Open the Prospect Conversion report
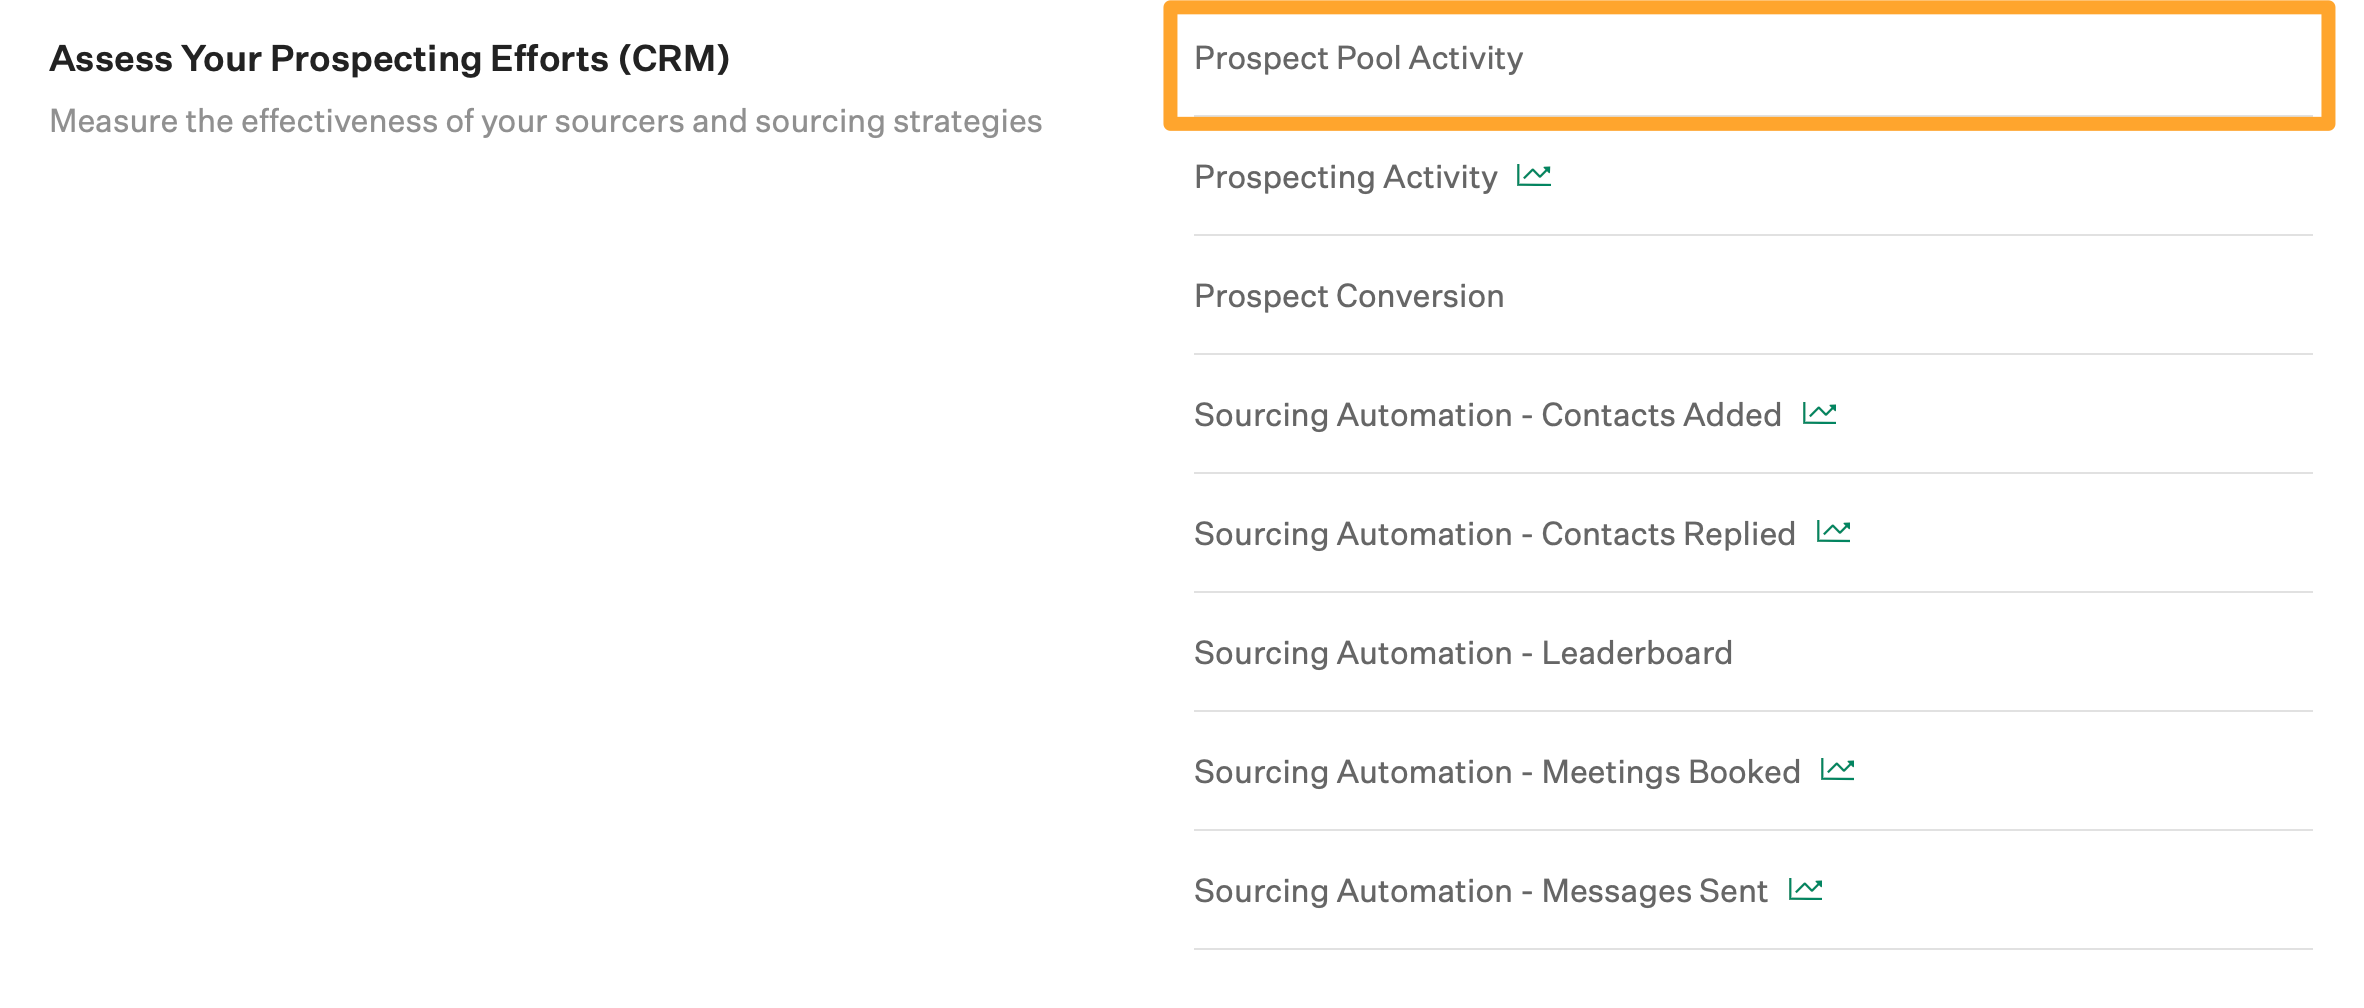 (x=1349, y=295)
